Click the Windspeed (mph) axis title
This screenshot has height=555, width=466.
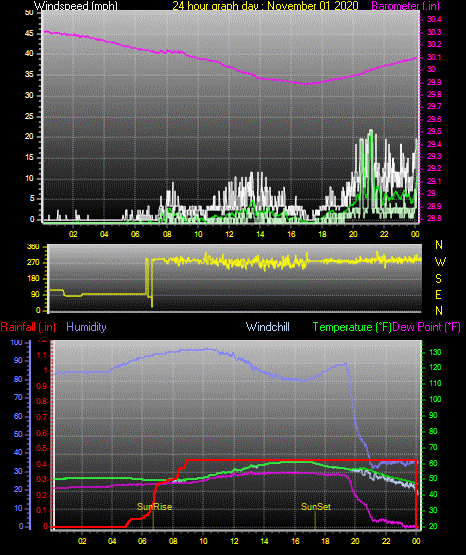point(76,5)
